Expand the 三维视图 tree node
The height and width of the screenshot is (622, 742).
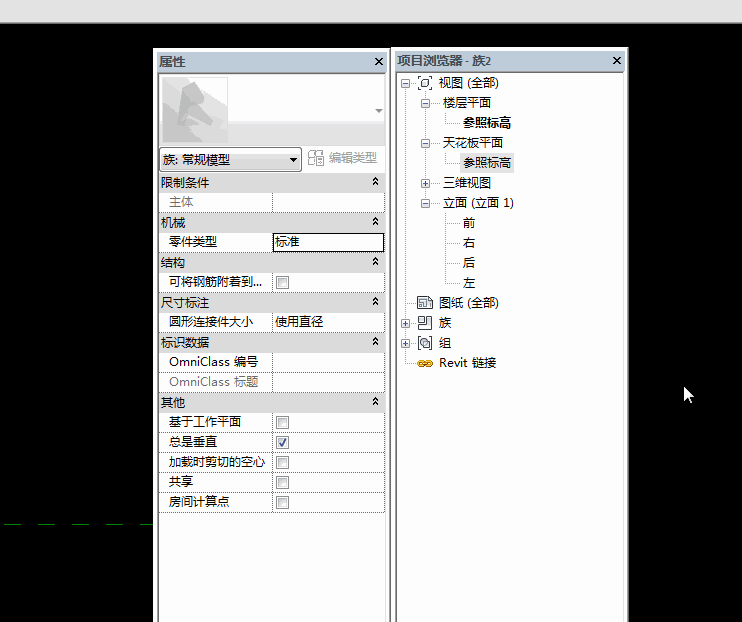(x=425, y=183)
